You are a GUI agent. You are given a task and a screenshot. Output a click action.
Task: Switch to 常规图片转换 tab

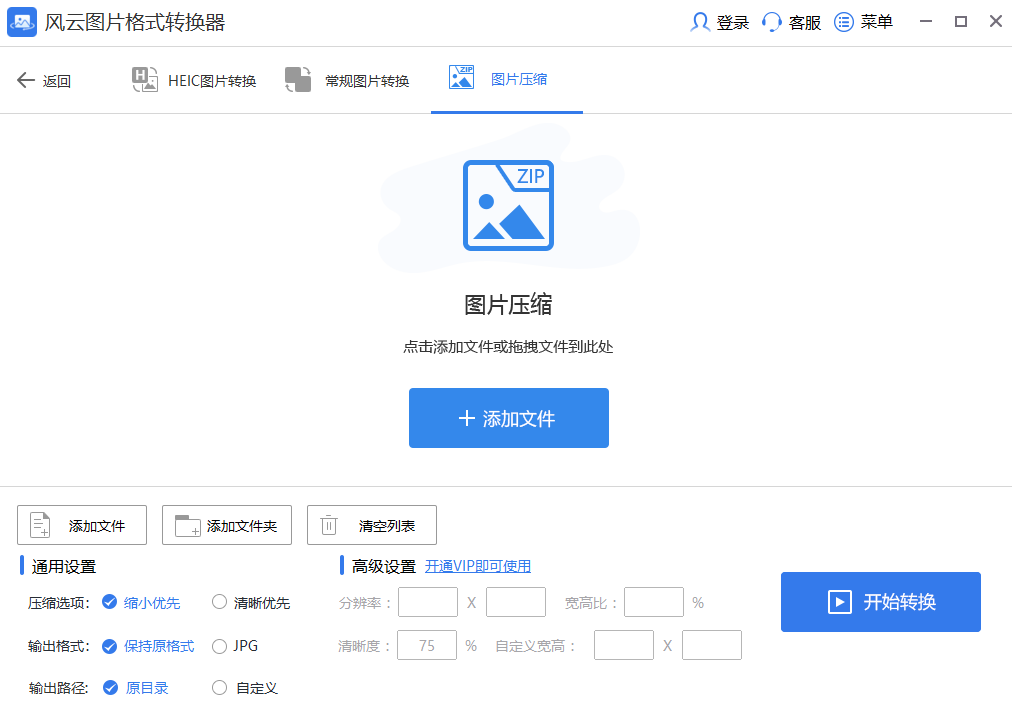coord(347,81)
